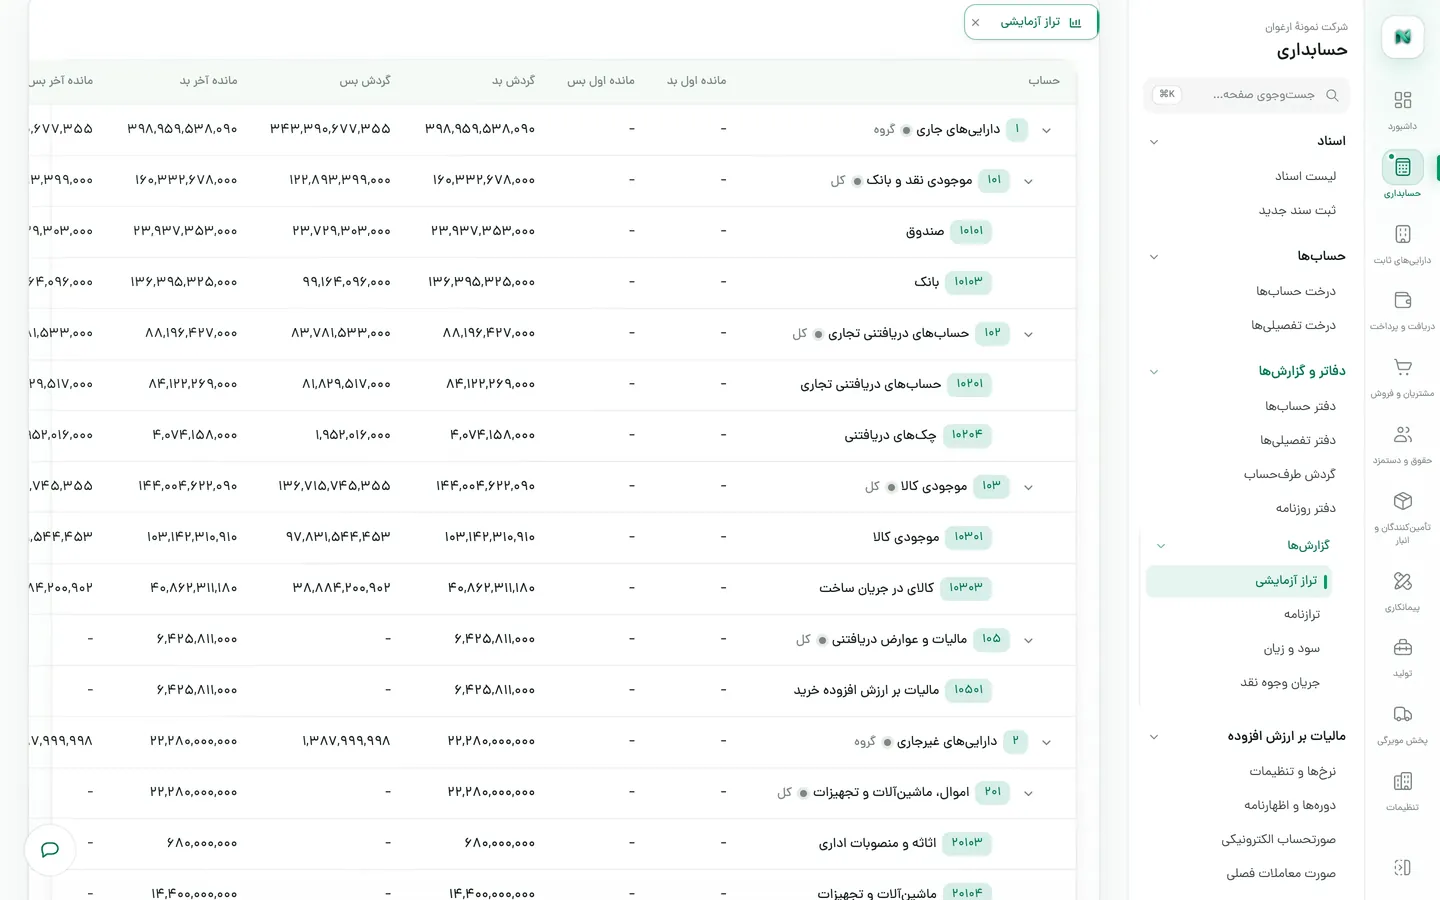1440x900 pixels.
Task: Open ثبت سند جدید in sidebar
Action: [1297, 210]
